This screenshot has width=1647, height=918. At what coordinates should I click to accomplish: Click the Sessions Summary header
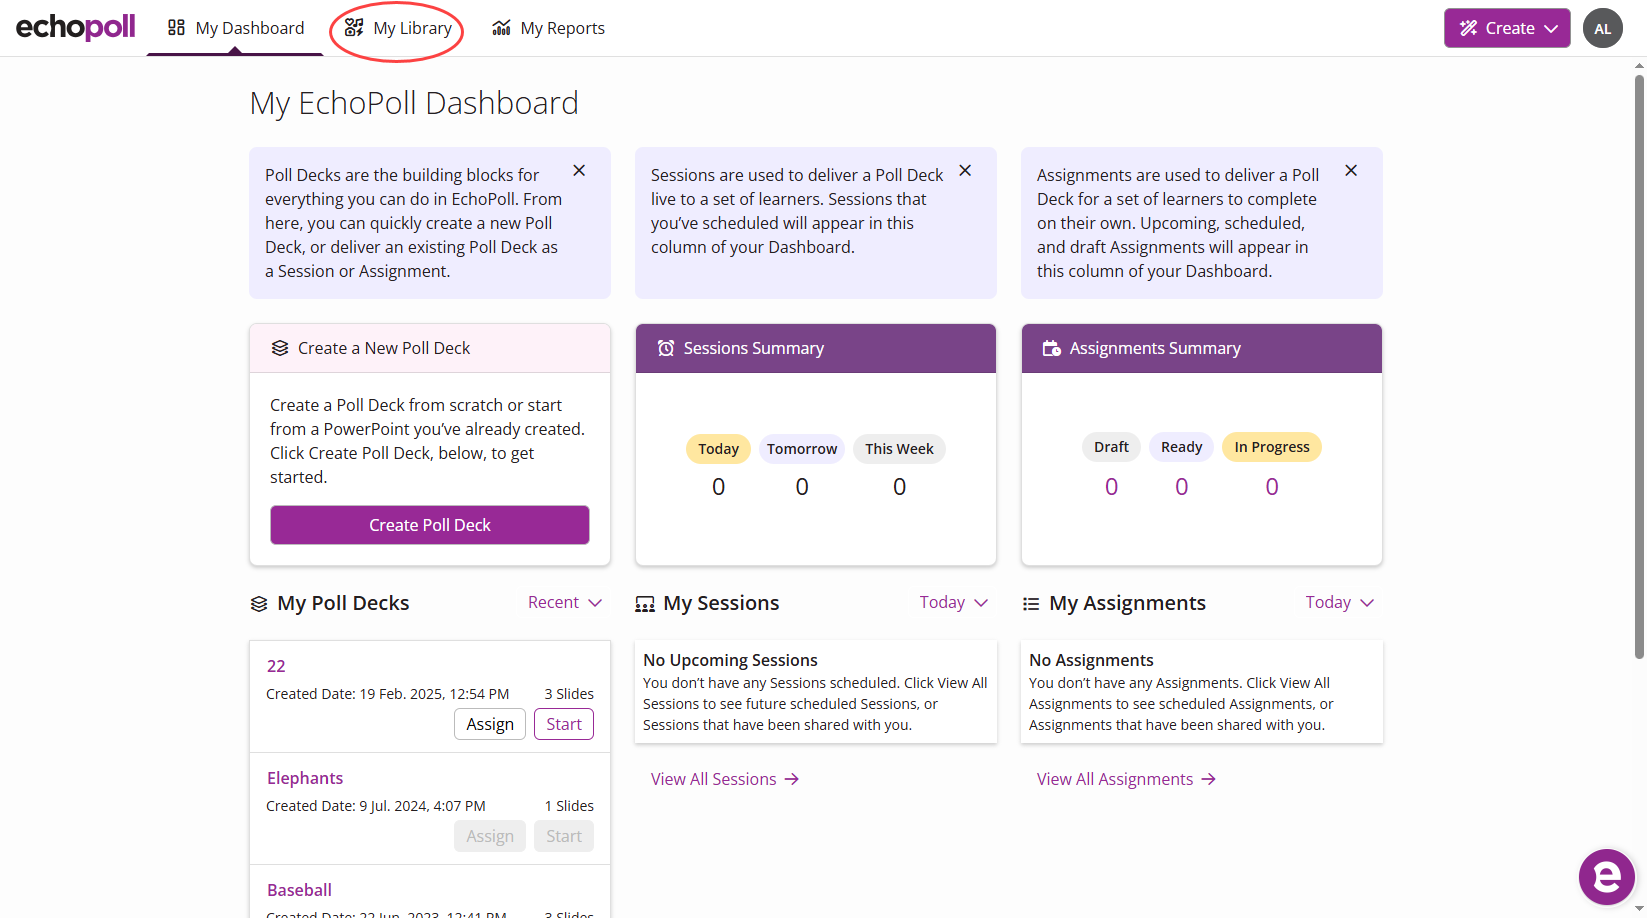pos(816,348)
